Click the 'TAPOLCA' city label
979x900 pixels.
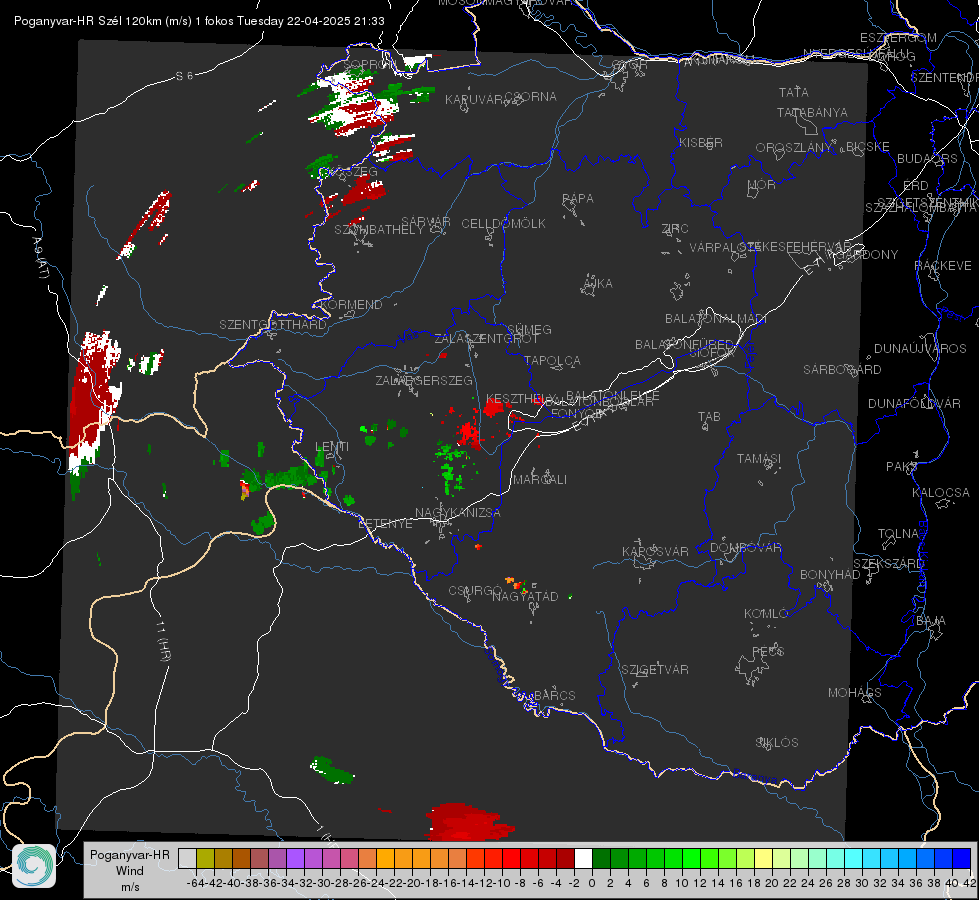552,360
